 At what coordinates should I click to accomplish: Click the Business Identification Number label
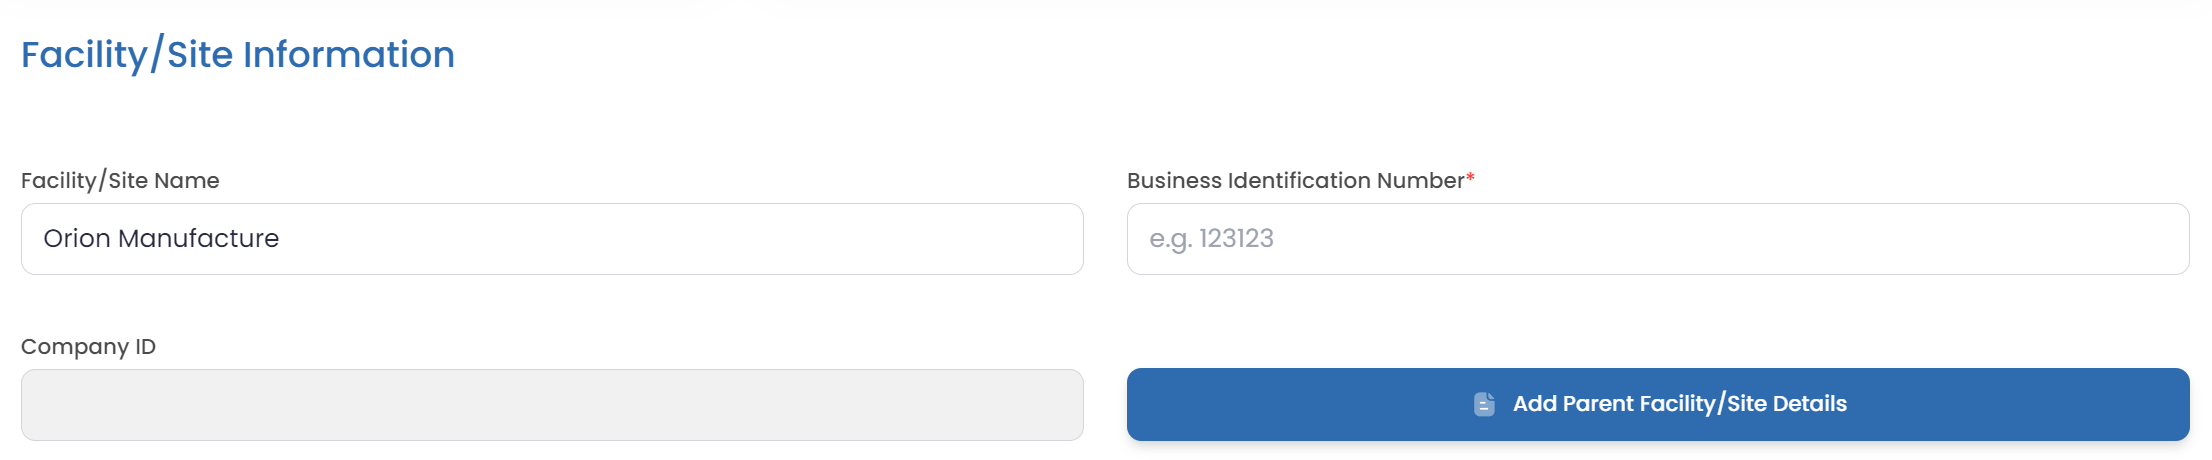[x=1295, y=181]
